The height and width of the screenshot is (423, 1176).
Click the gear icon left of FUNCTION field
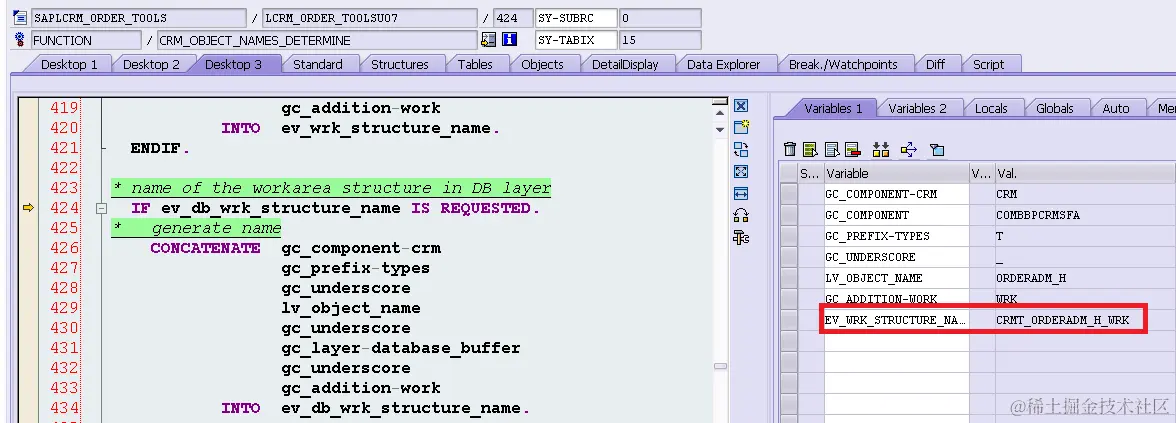(20, 40)
